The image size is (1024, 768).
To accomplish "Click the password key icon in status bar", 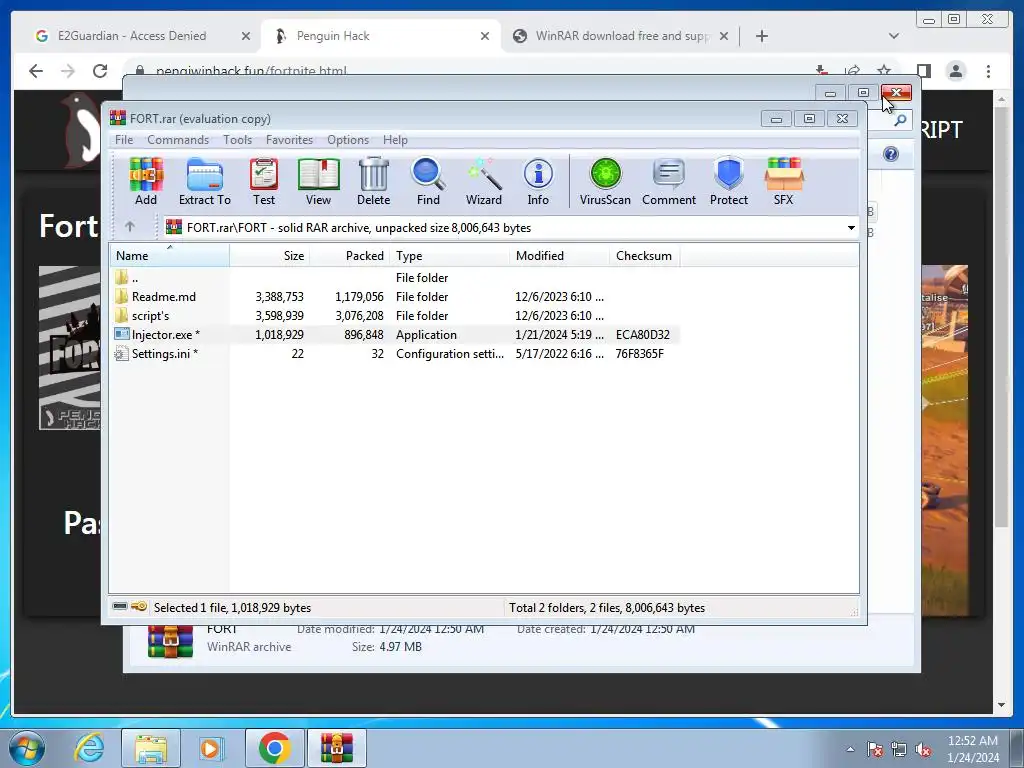I will click(139, 607).
